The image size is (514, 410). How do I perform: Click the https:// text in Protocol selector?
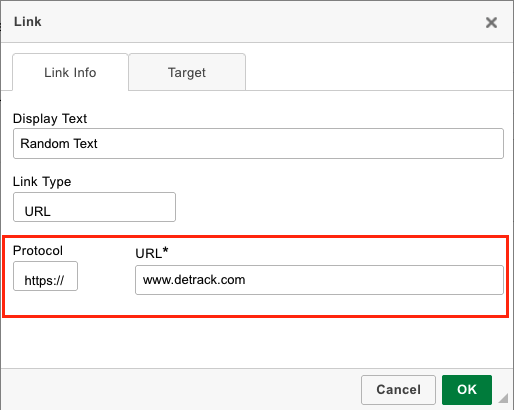tap(44, 280)
